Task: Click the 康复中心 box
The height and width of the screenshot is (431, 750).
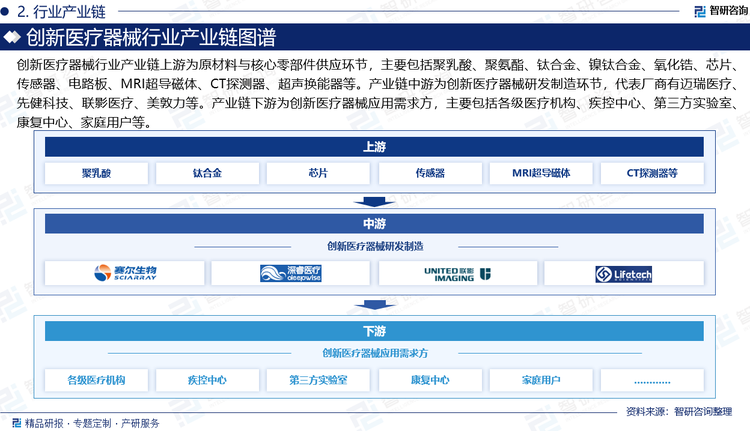Action: click(430, 380)
